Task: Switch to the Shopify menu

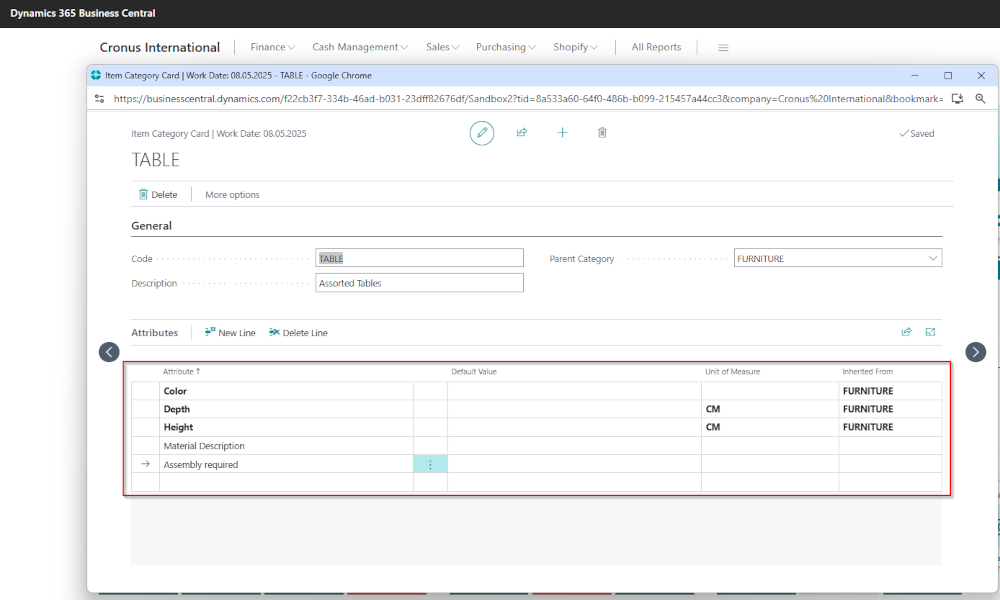Action: click(575, 46)
